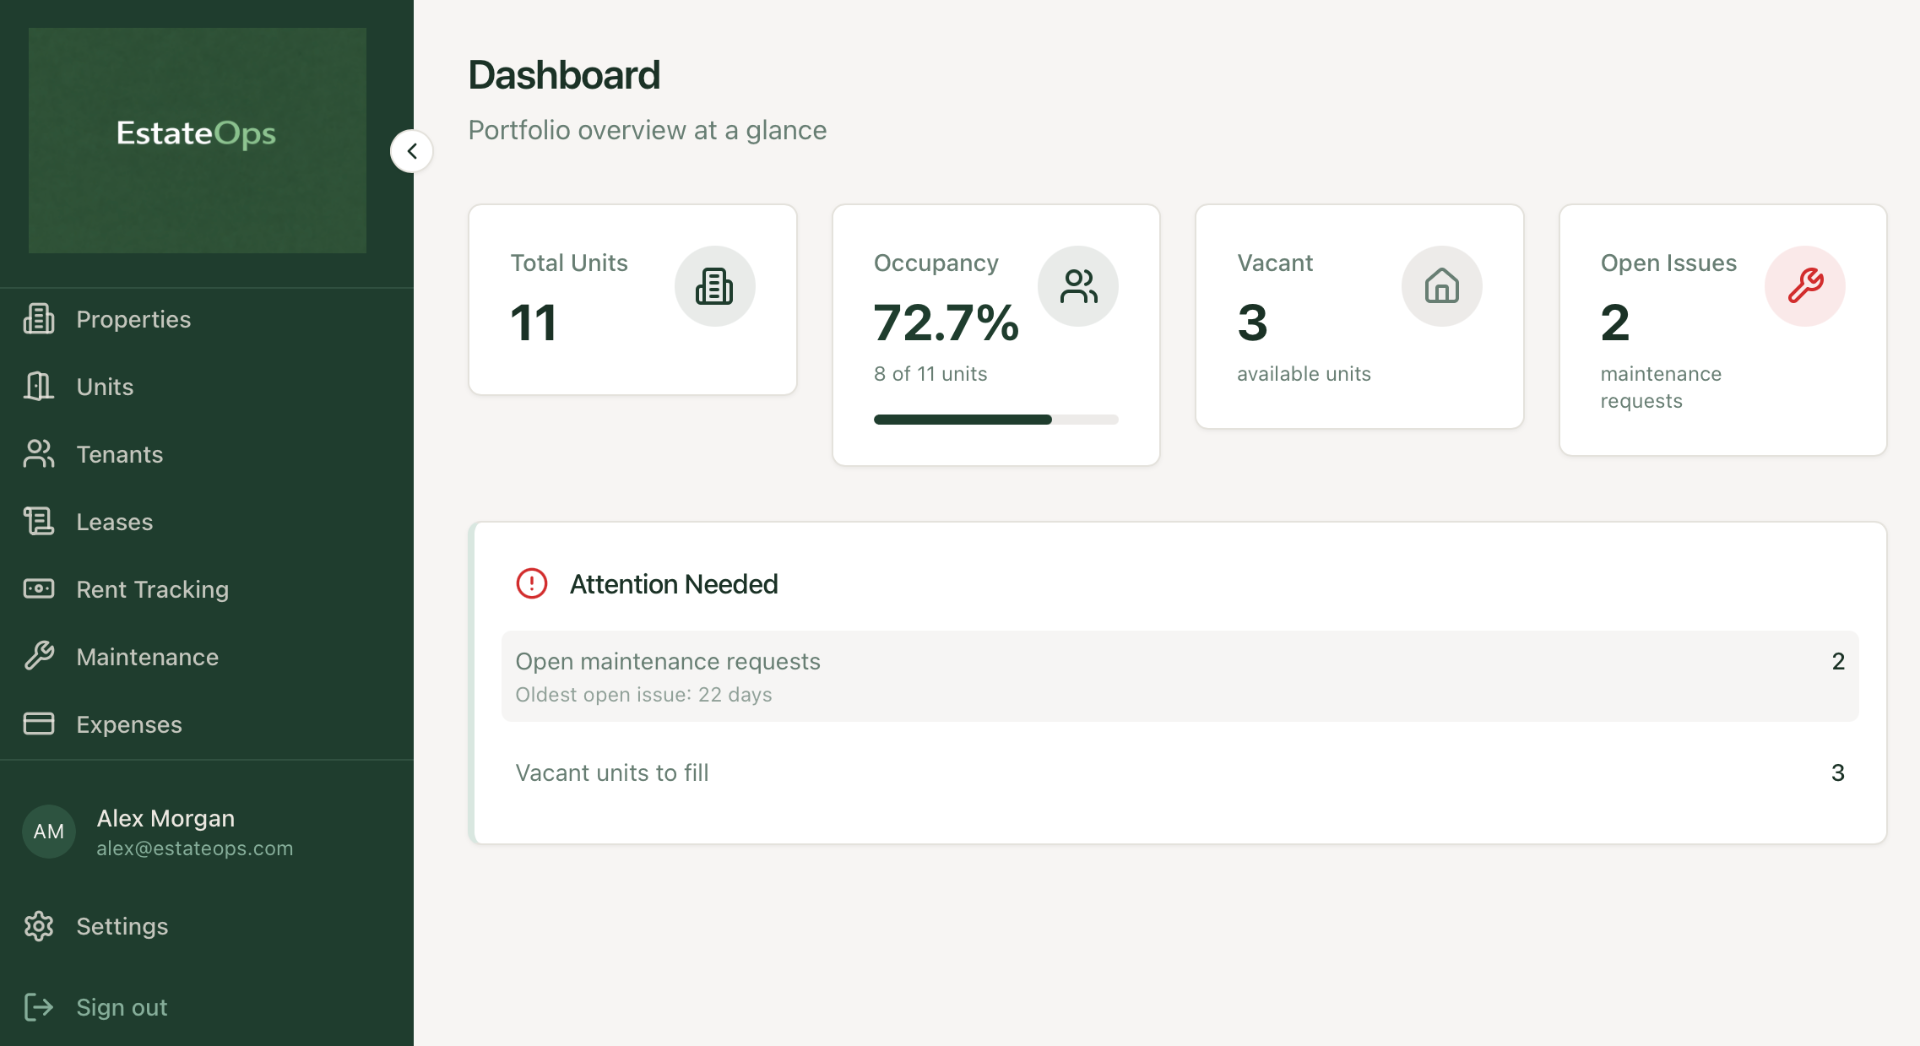Click the building icon on Total Units card
This screenshot has height=1046, width=1920.
(714, 286)
